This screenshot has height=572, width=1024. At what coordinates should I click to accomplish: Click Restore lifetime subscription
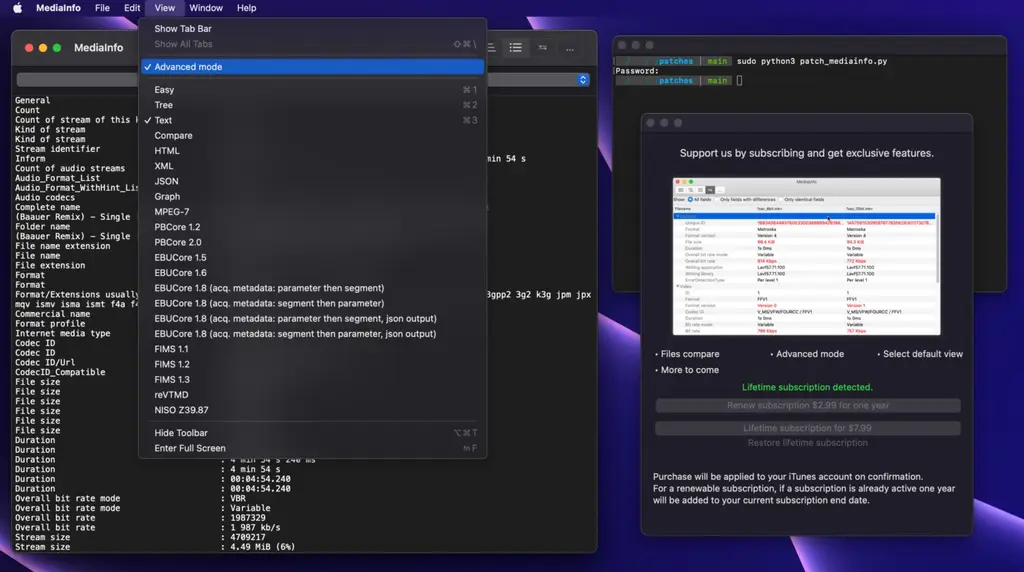tap(808, 443)
